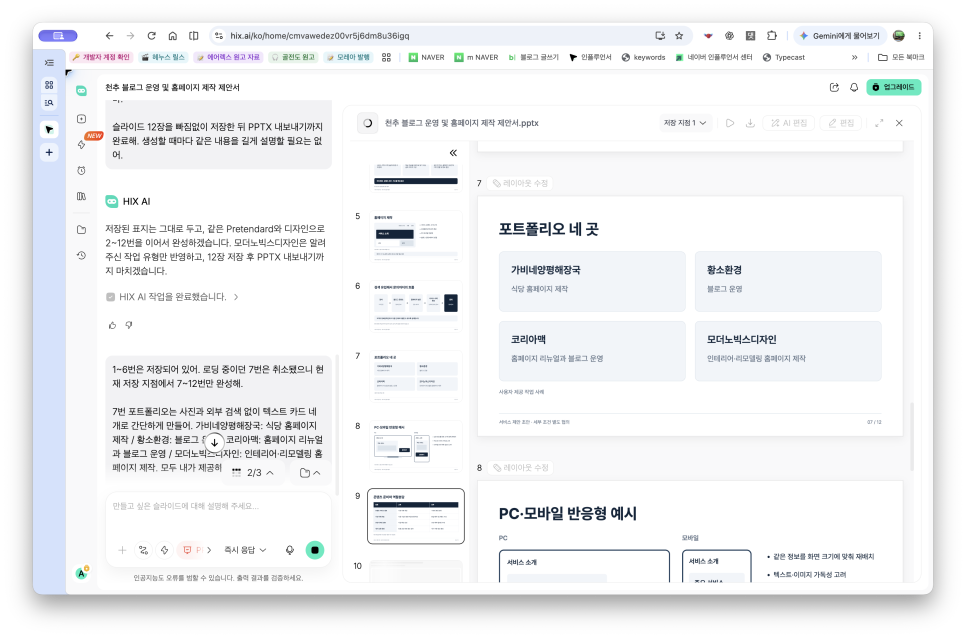The width and height of the screenshot is (966, 638).
Task: Select slide 5 thumbnail
Action: point(416,236)
